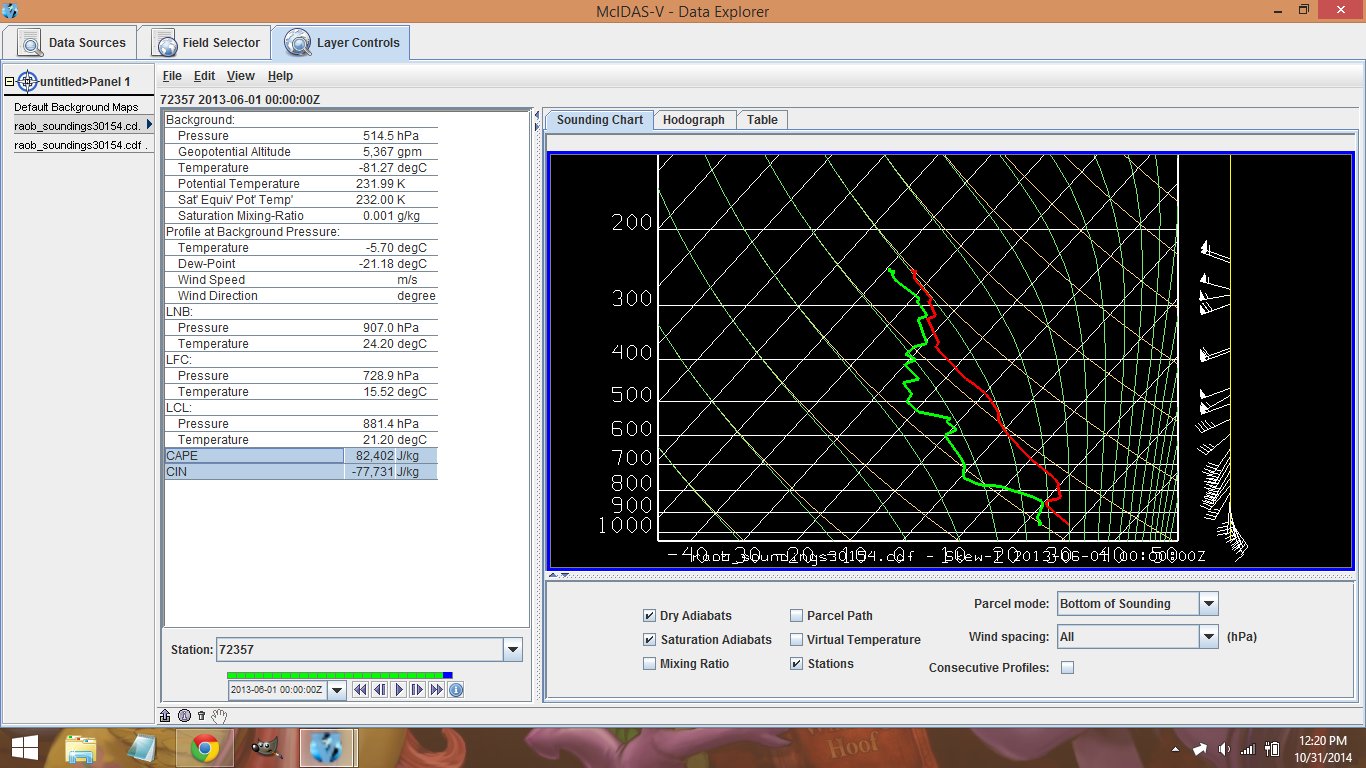
Task: Select the Sounding Chart tab
Action: (x=600, y=120)
